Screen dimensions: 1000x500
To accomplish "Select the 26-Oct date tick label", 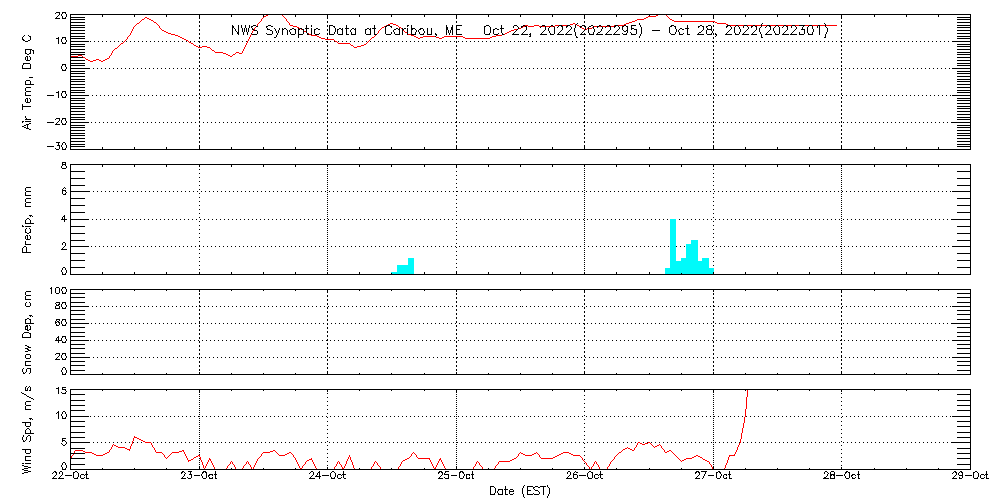I will (x=585, y=477).
